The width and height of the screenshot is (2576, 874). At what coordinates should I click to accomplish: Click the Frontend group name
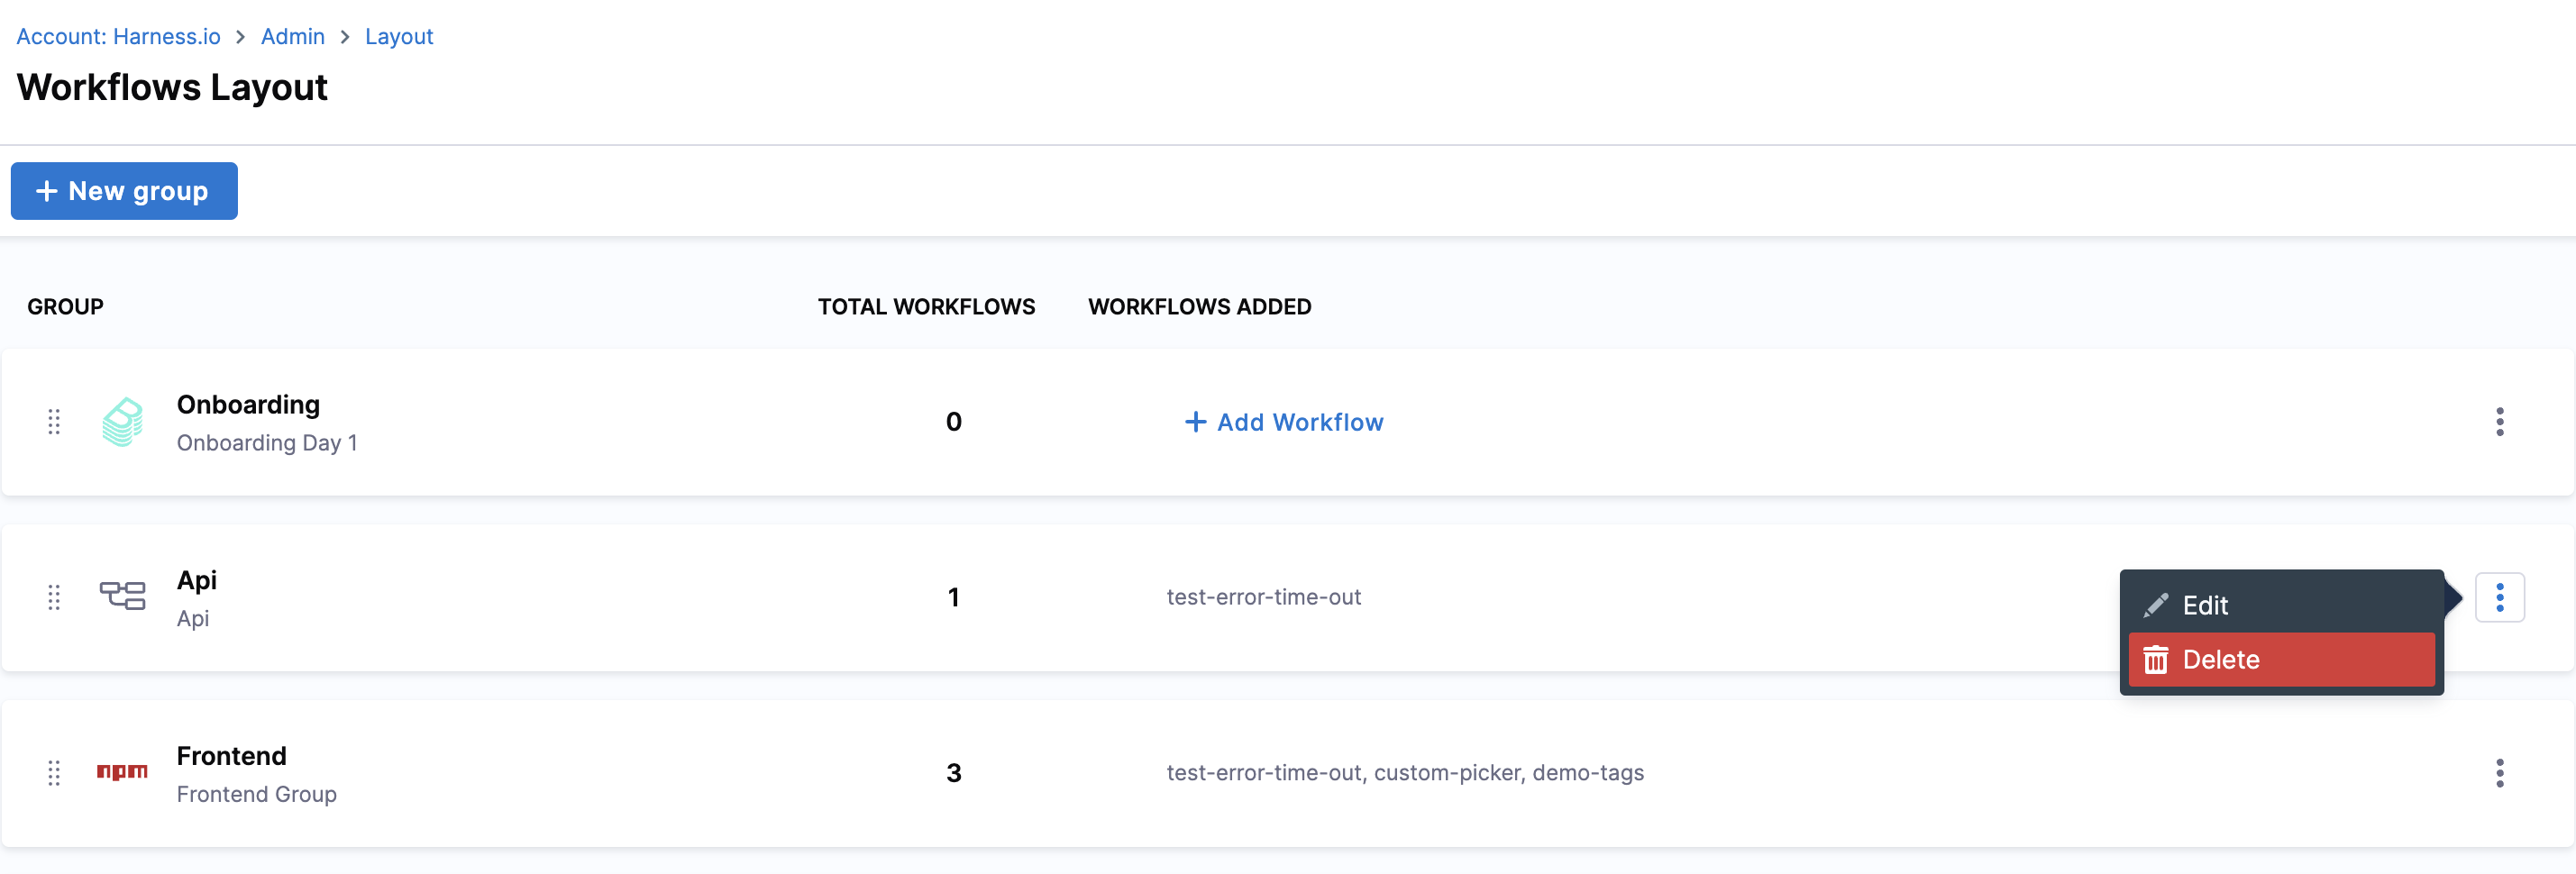pos(231,756)
